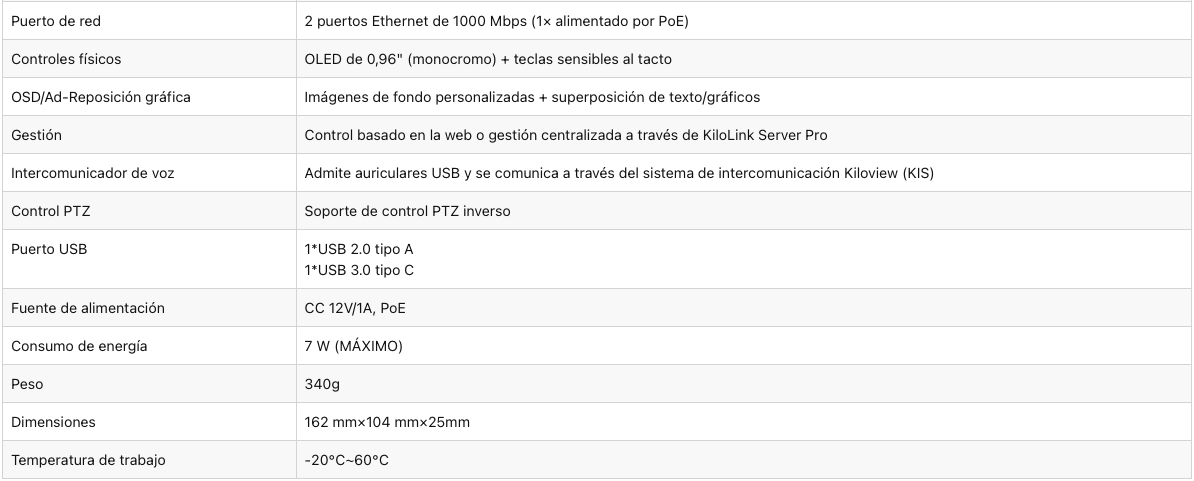This screenshot has width=1194, height=481.
Task: Select the 2 puertos Ethernet 1000 Mbps text
Action: click(496, 21)
